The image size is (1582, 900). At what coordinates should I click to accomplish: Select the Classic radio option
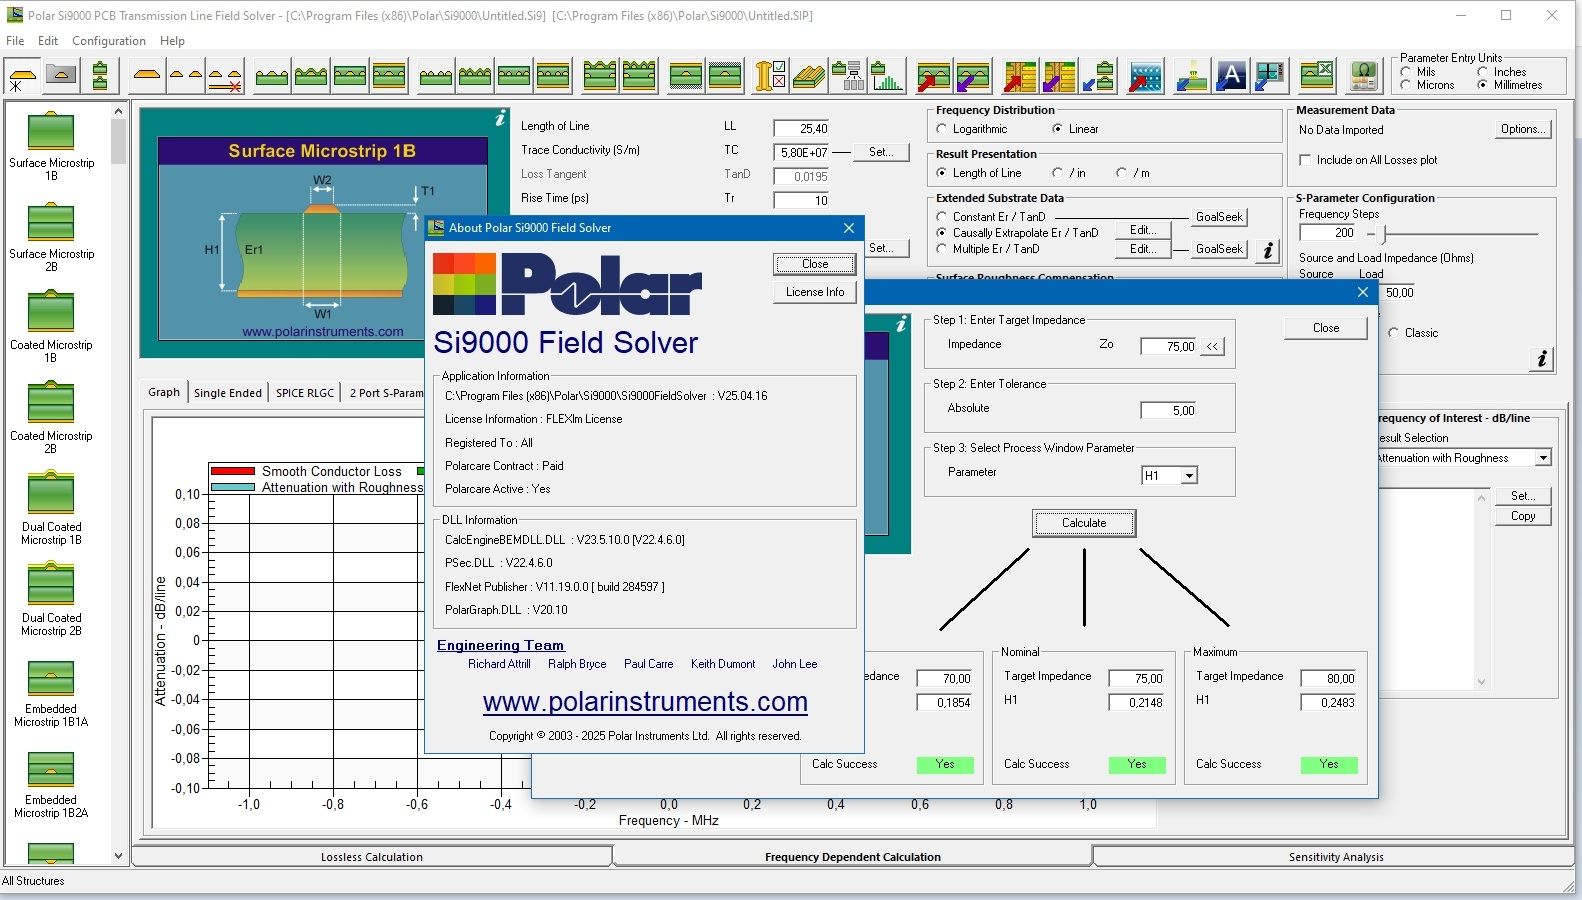click(x=1413, y=333)
